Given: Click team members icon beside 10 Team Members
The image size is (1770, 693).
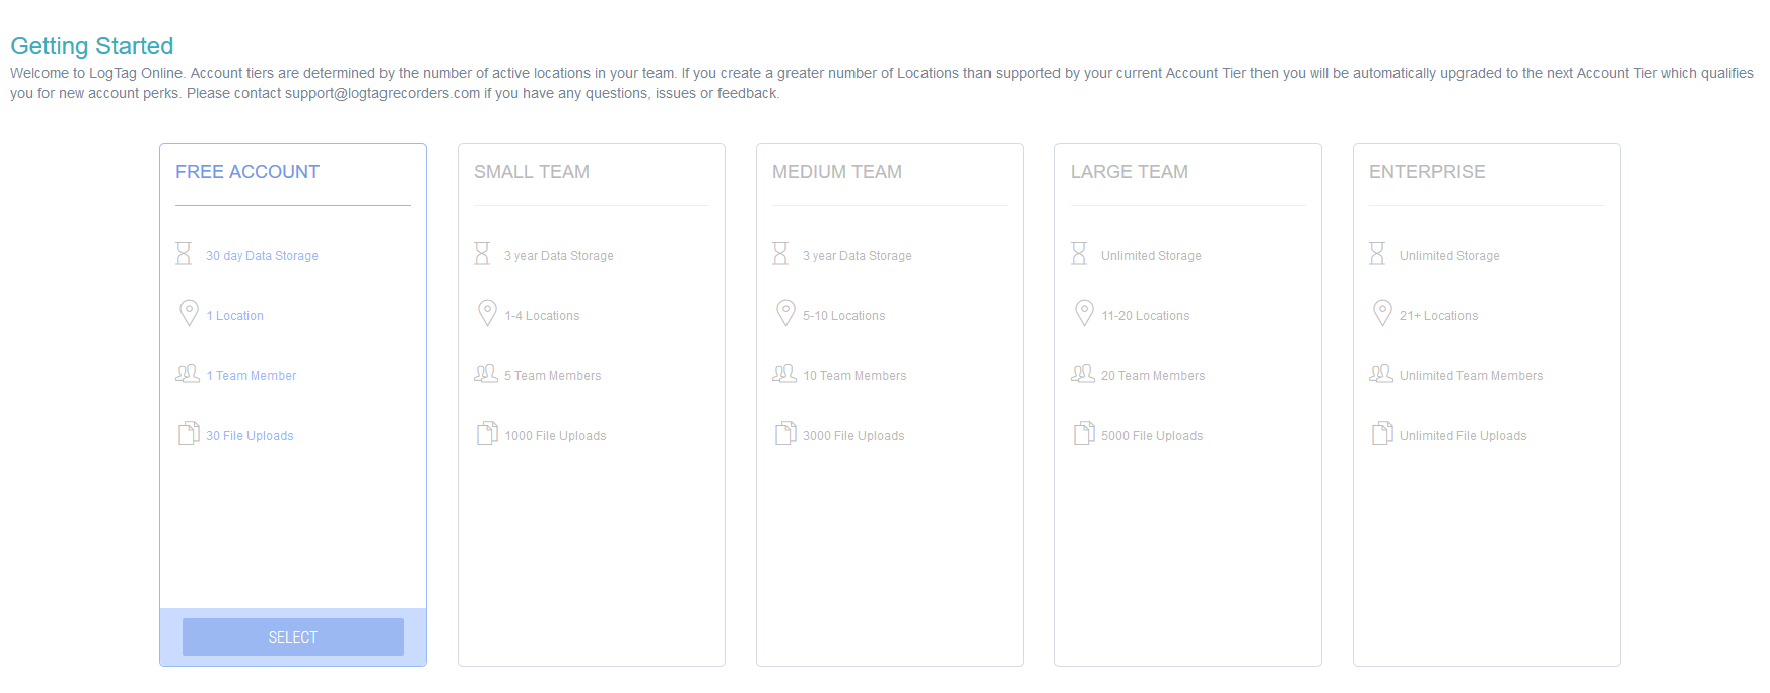Looking at the screenshot, I should (x=784, y=374).
